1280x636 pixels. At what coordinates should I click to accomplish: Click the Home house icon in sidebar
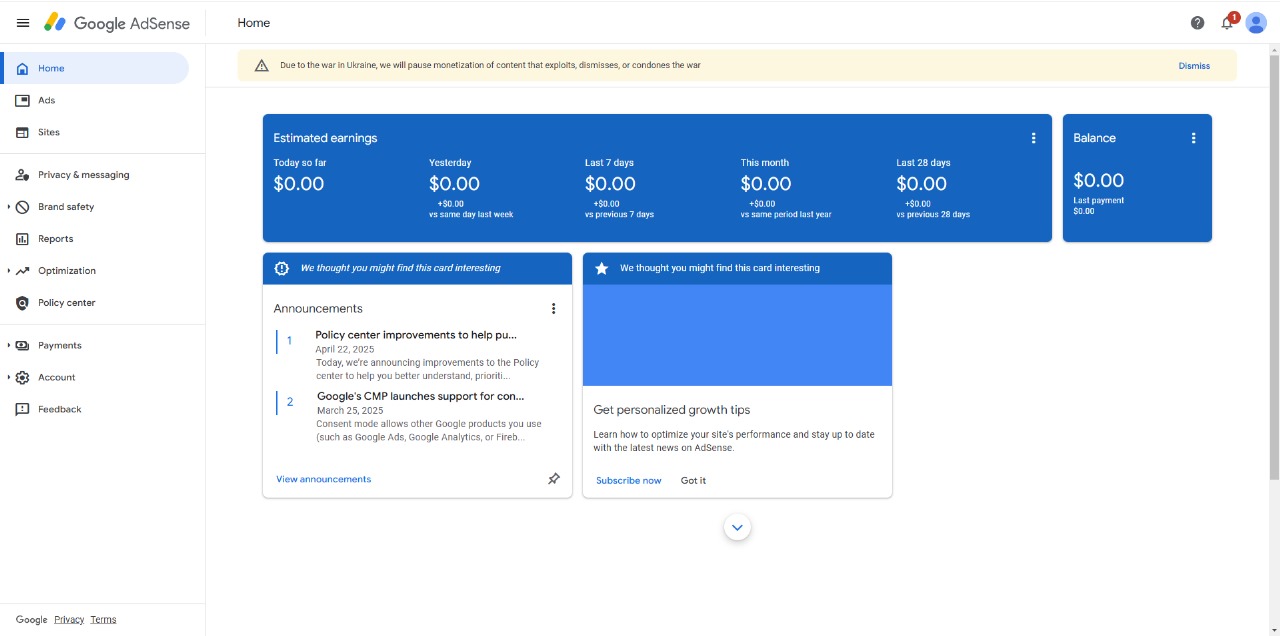click(x=22, y=69)
